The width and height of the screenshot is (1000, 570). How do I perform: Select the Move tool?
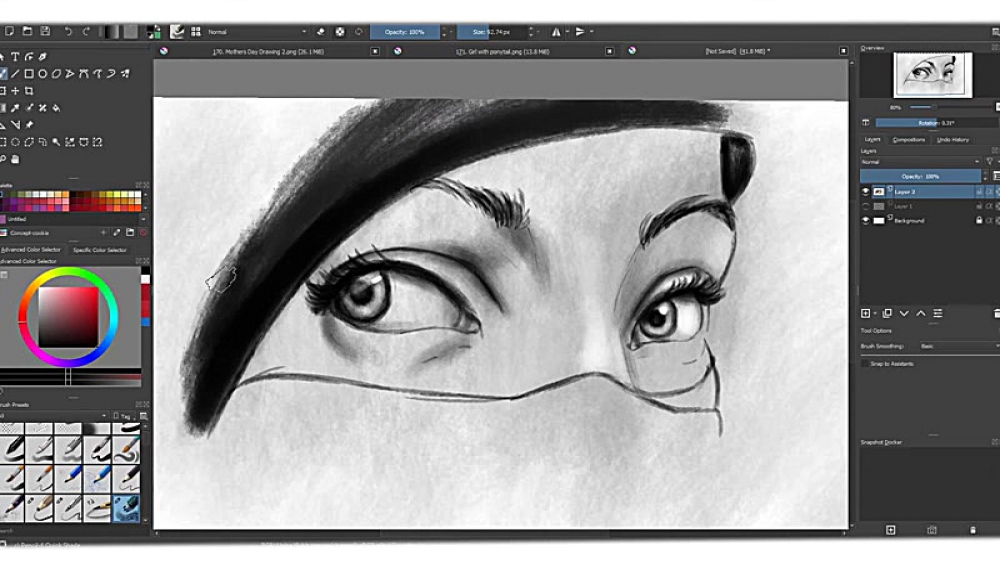16,91
